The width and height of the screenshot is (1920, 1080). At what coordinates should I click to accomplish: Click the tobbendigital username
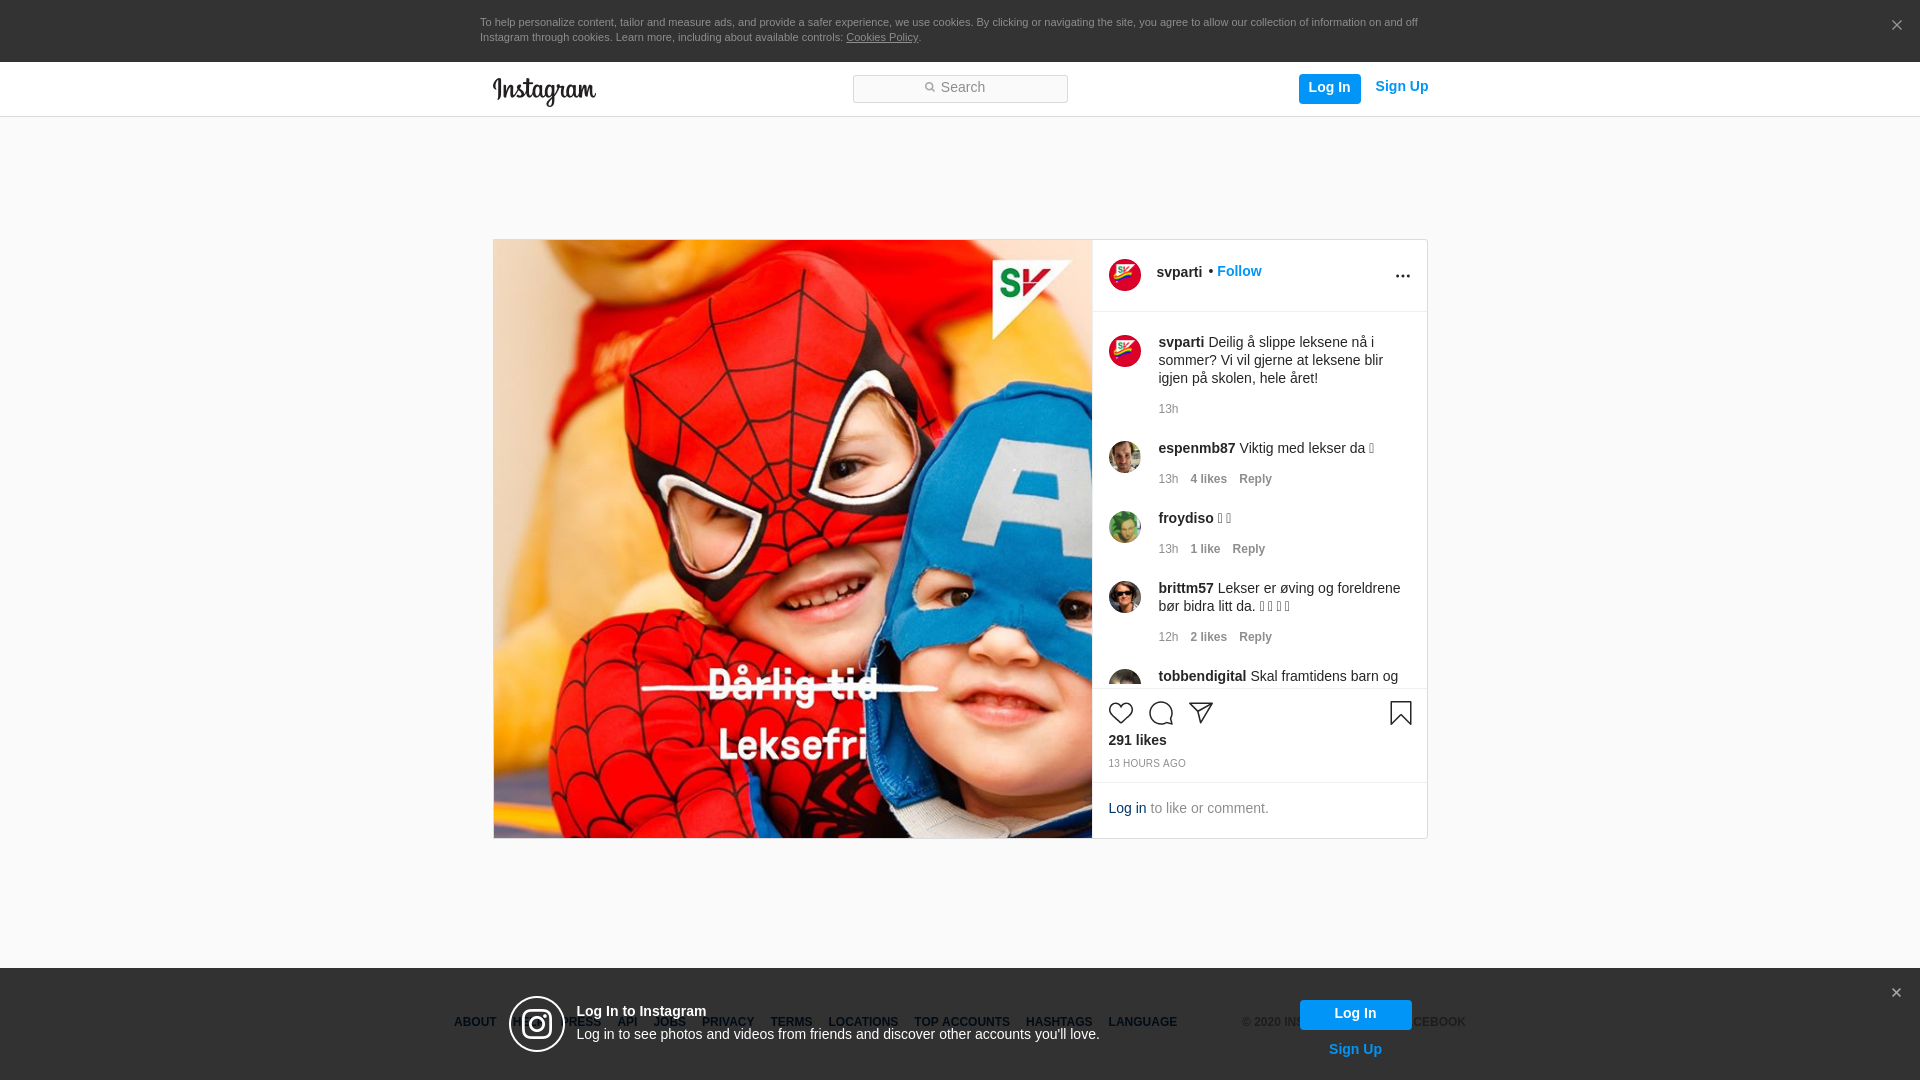tap(1202, 676)
